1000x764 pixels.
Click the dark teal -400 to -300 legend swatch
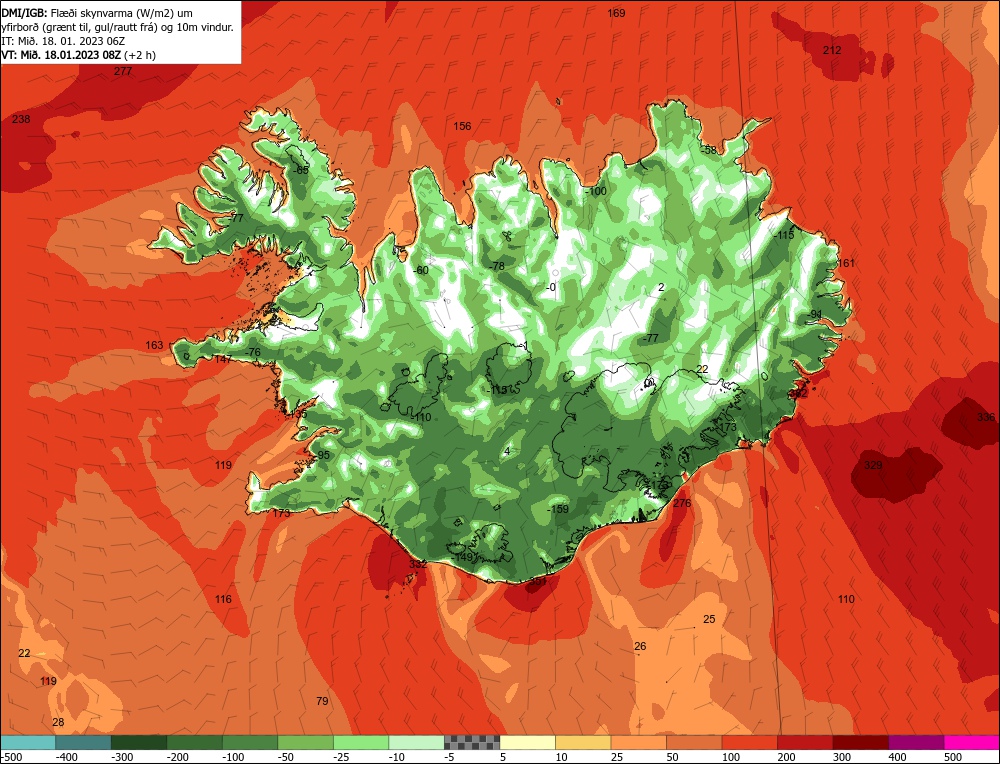tap(83, 742)
